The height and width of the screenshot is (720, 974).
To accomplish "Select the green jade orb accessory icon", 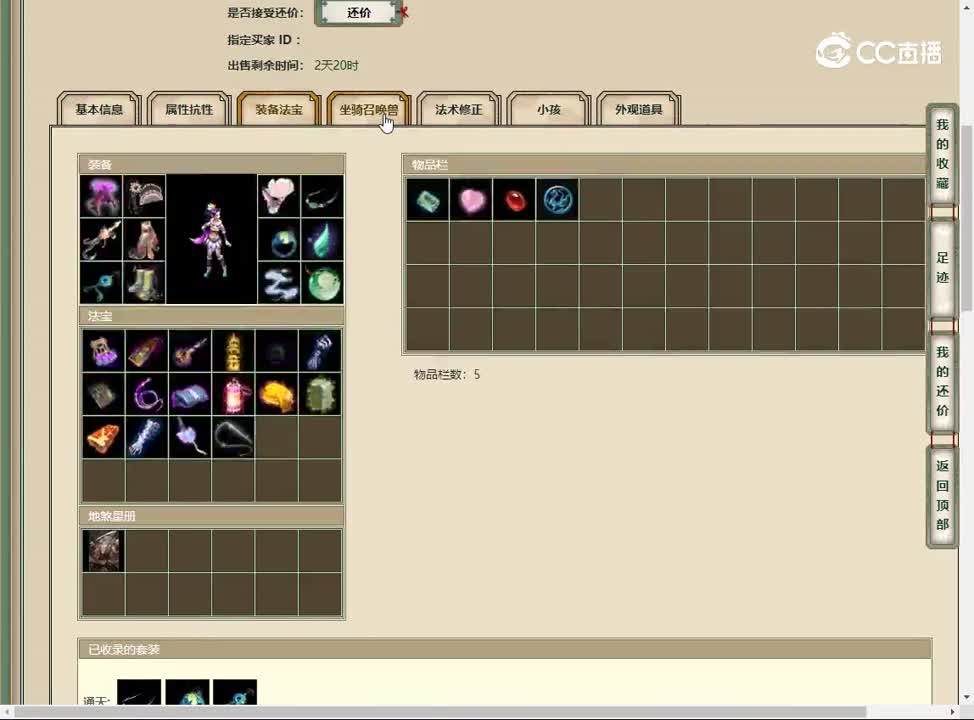I will 322,283.
